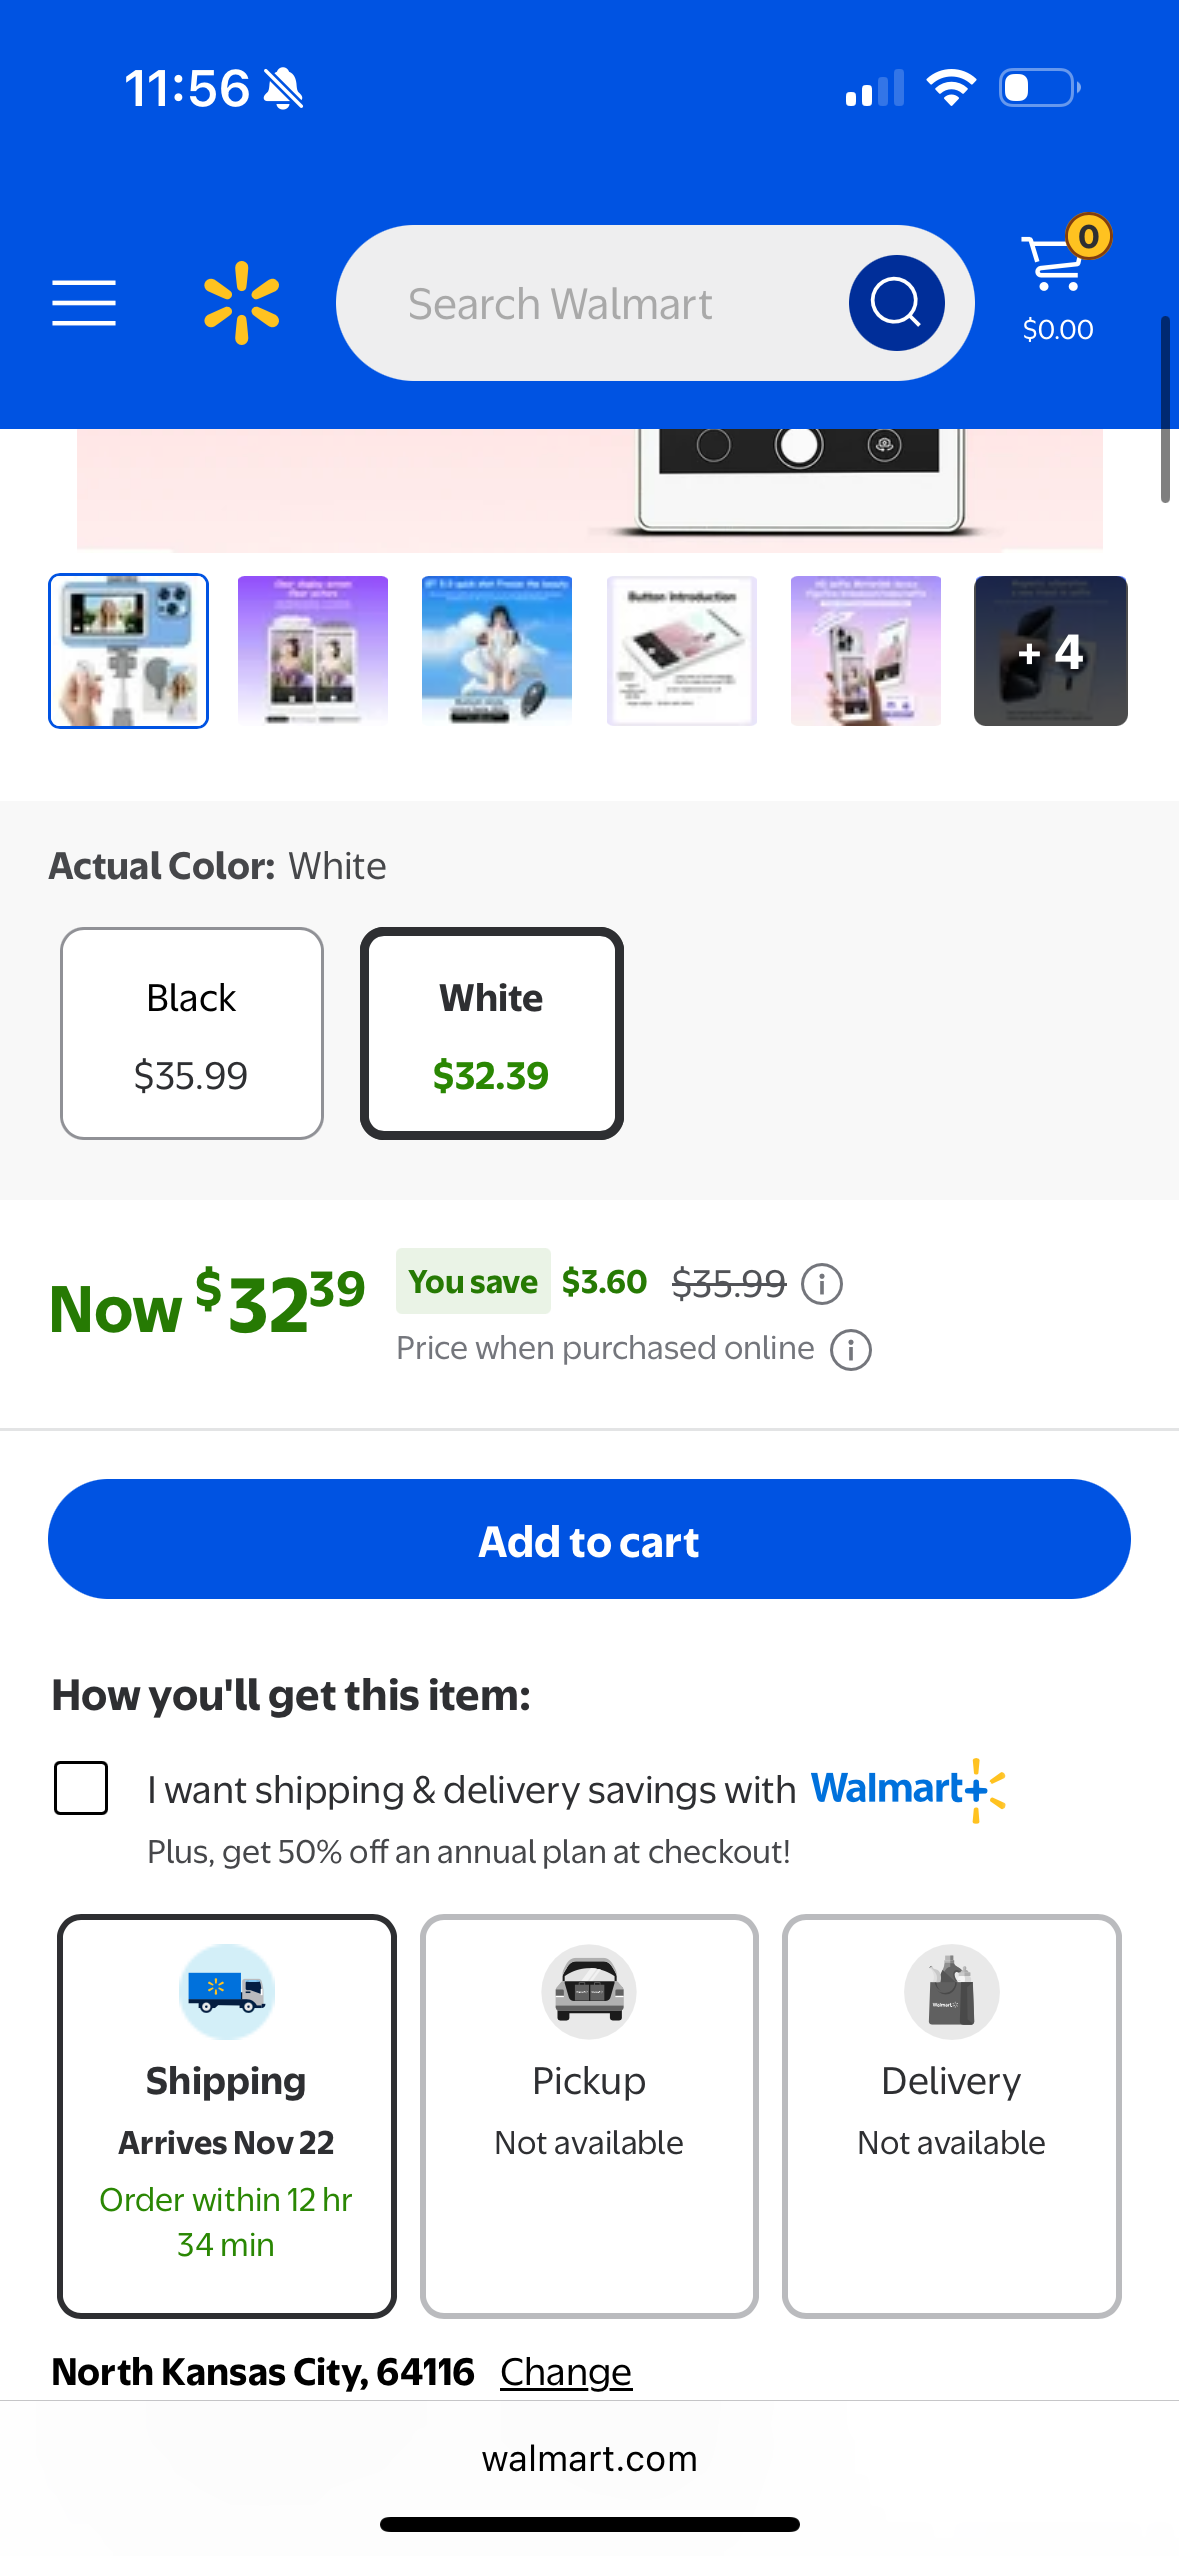Select the White $32.39 color option
1179x2556 pixels.
[491, 1034]
